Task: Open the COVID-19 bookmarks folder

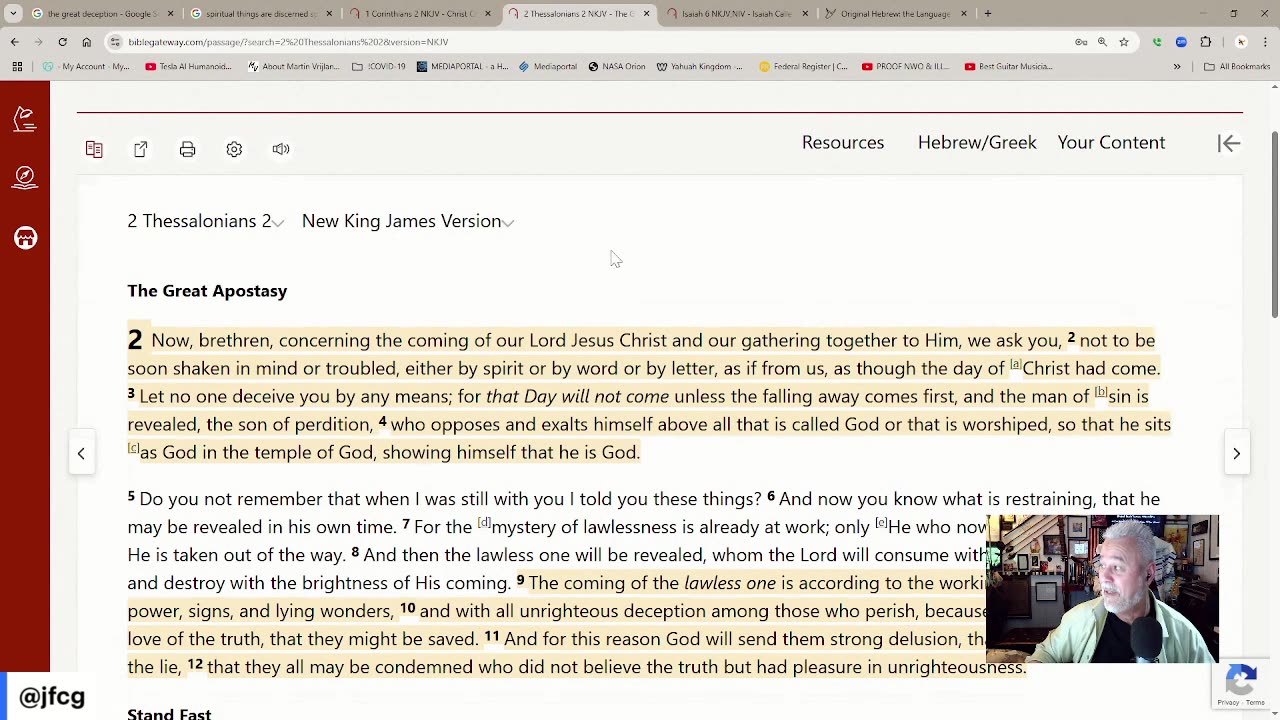Action: [x=378, y=67]
